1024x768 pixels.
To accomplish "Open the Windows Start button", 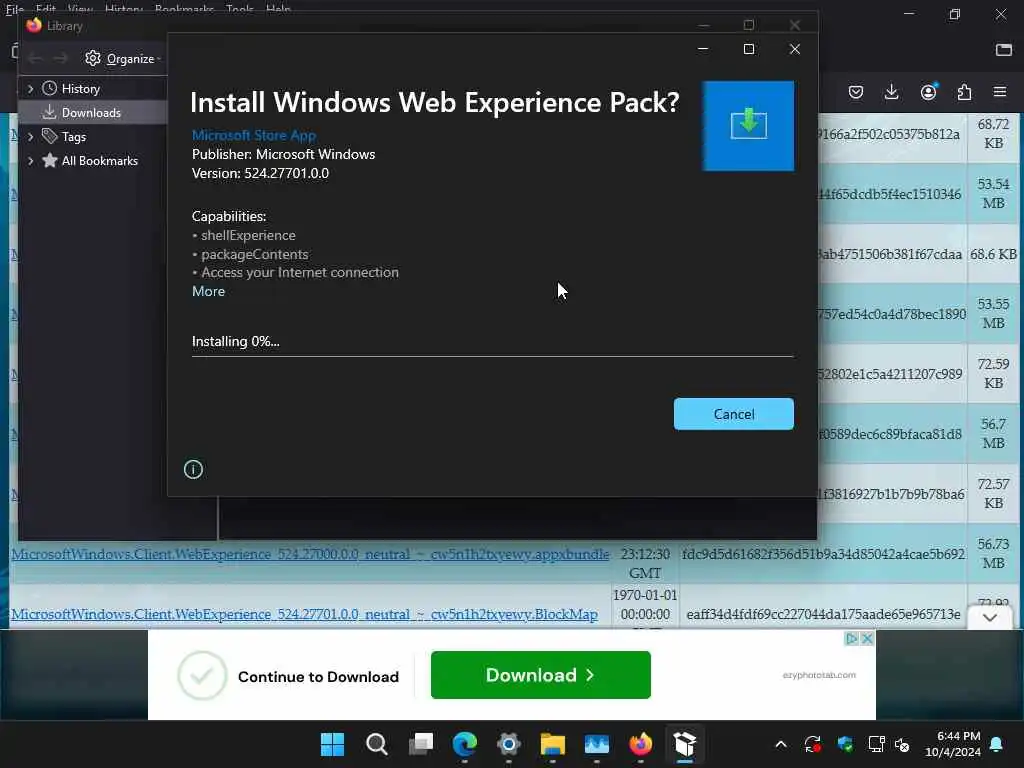I will (x=332, y=744).
